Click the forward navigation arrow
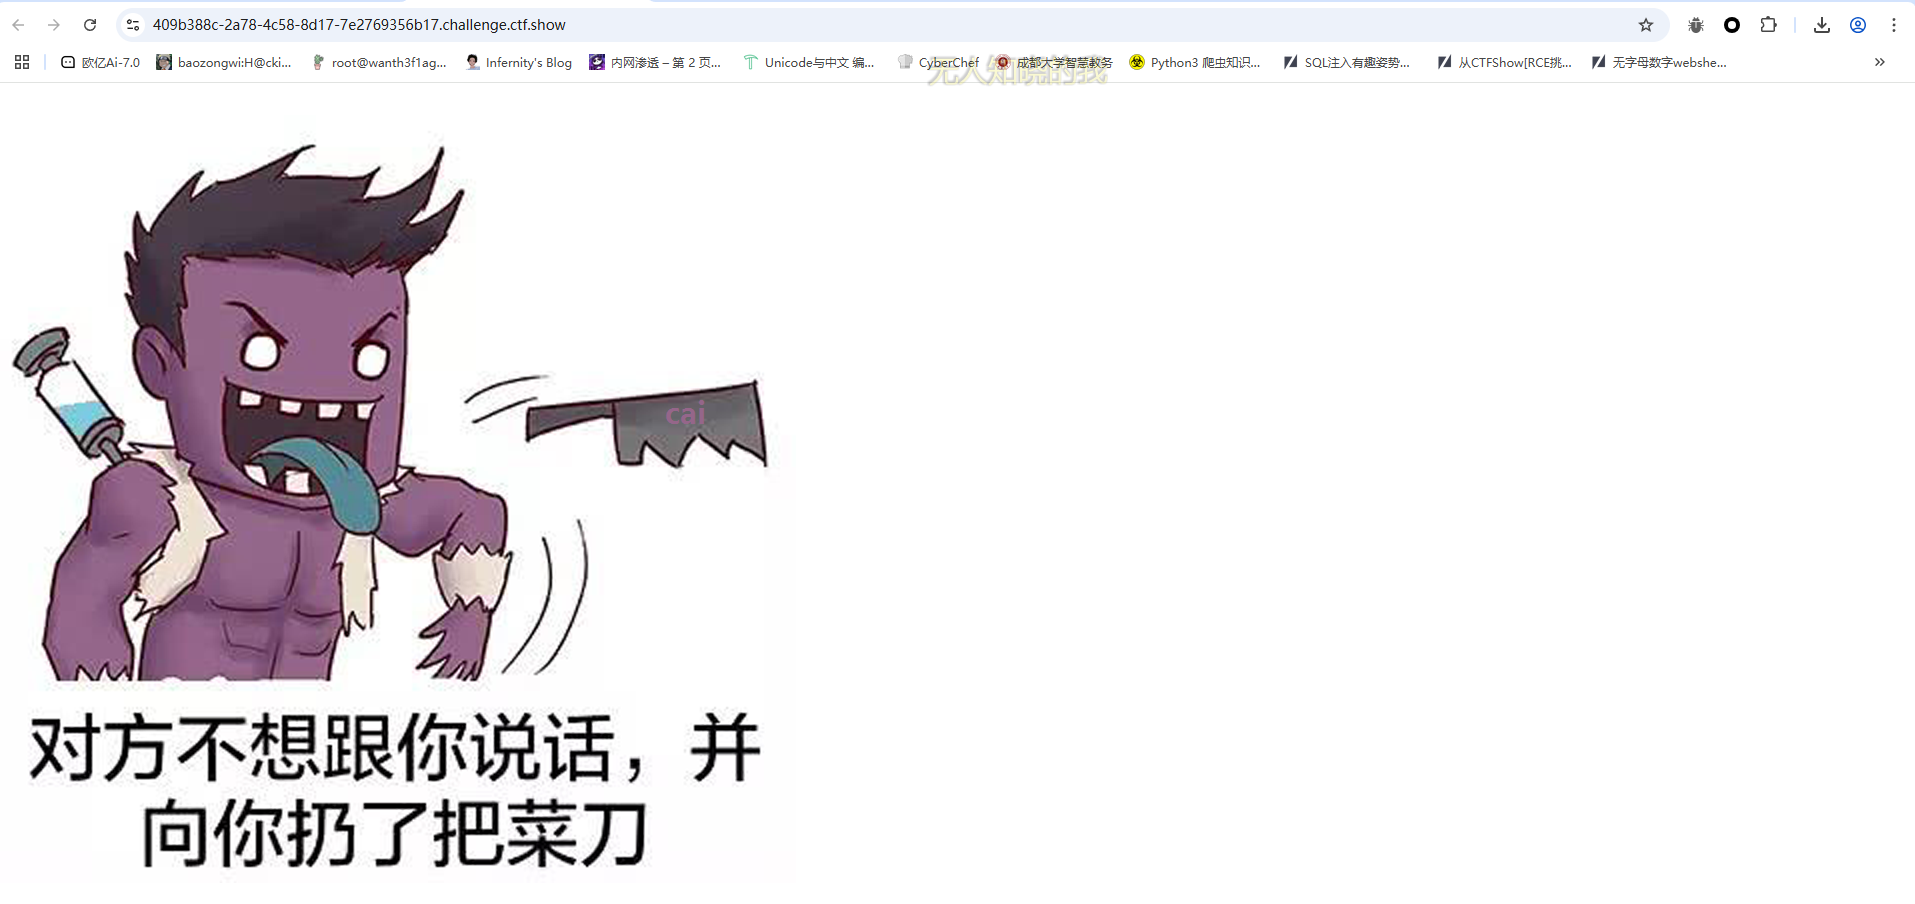The image size is (1915, 904). [53, 24]
